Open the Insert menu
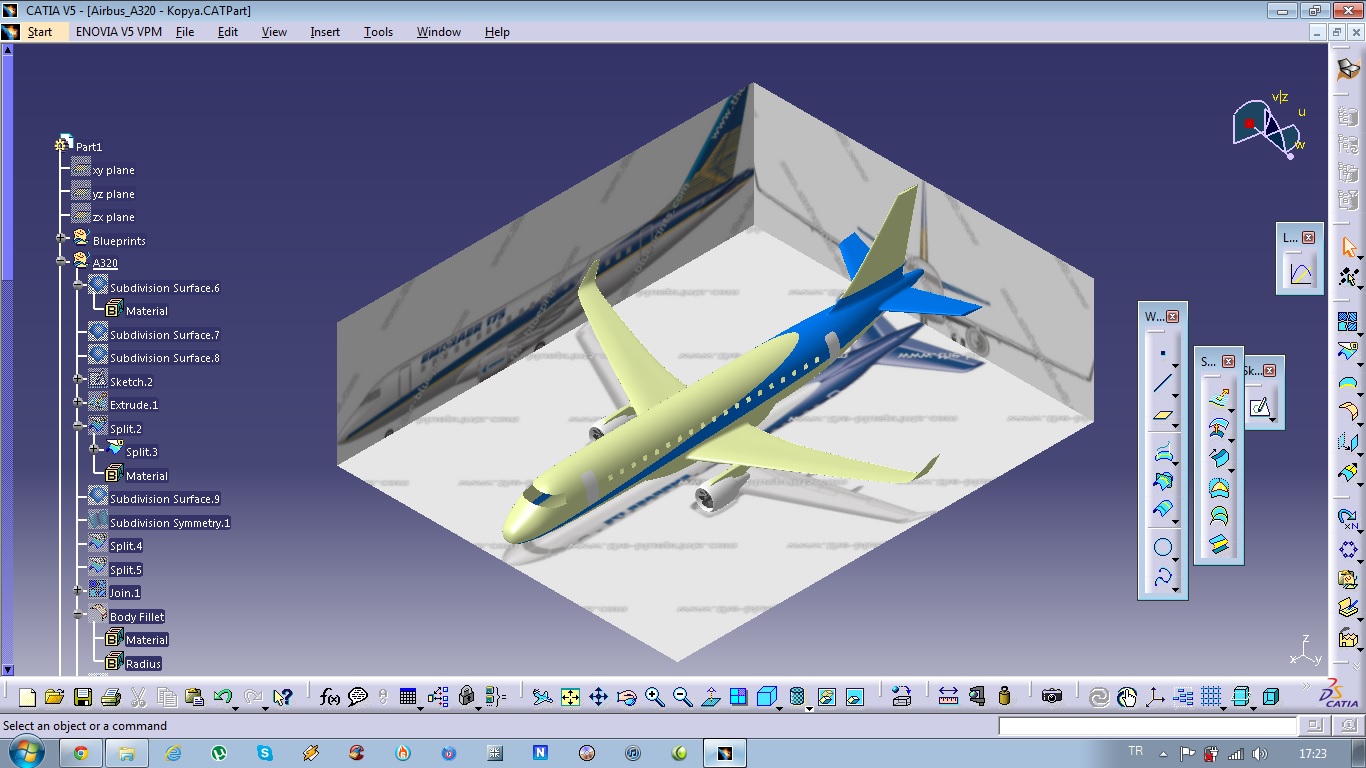 325,32
